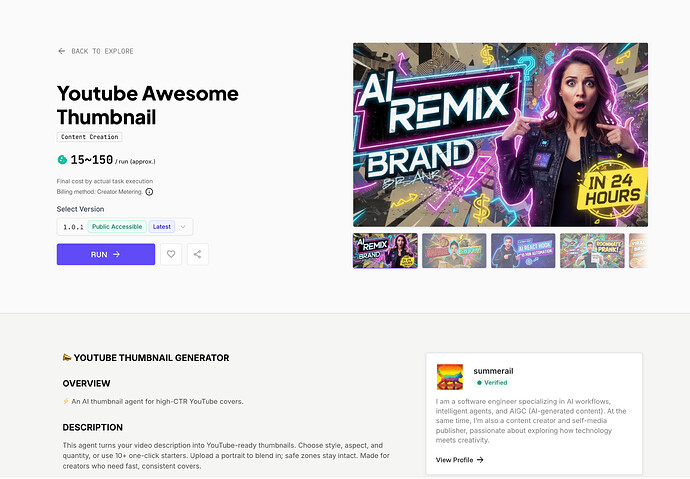Click the Latest version tag
690x479 pixels.
point(162,227)
